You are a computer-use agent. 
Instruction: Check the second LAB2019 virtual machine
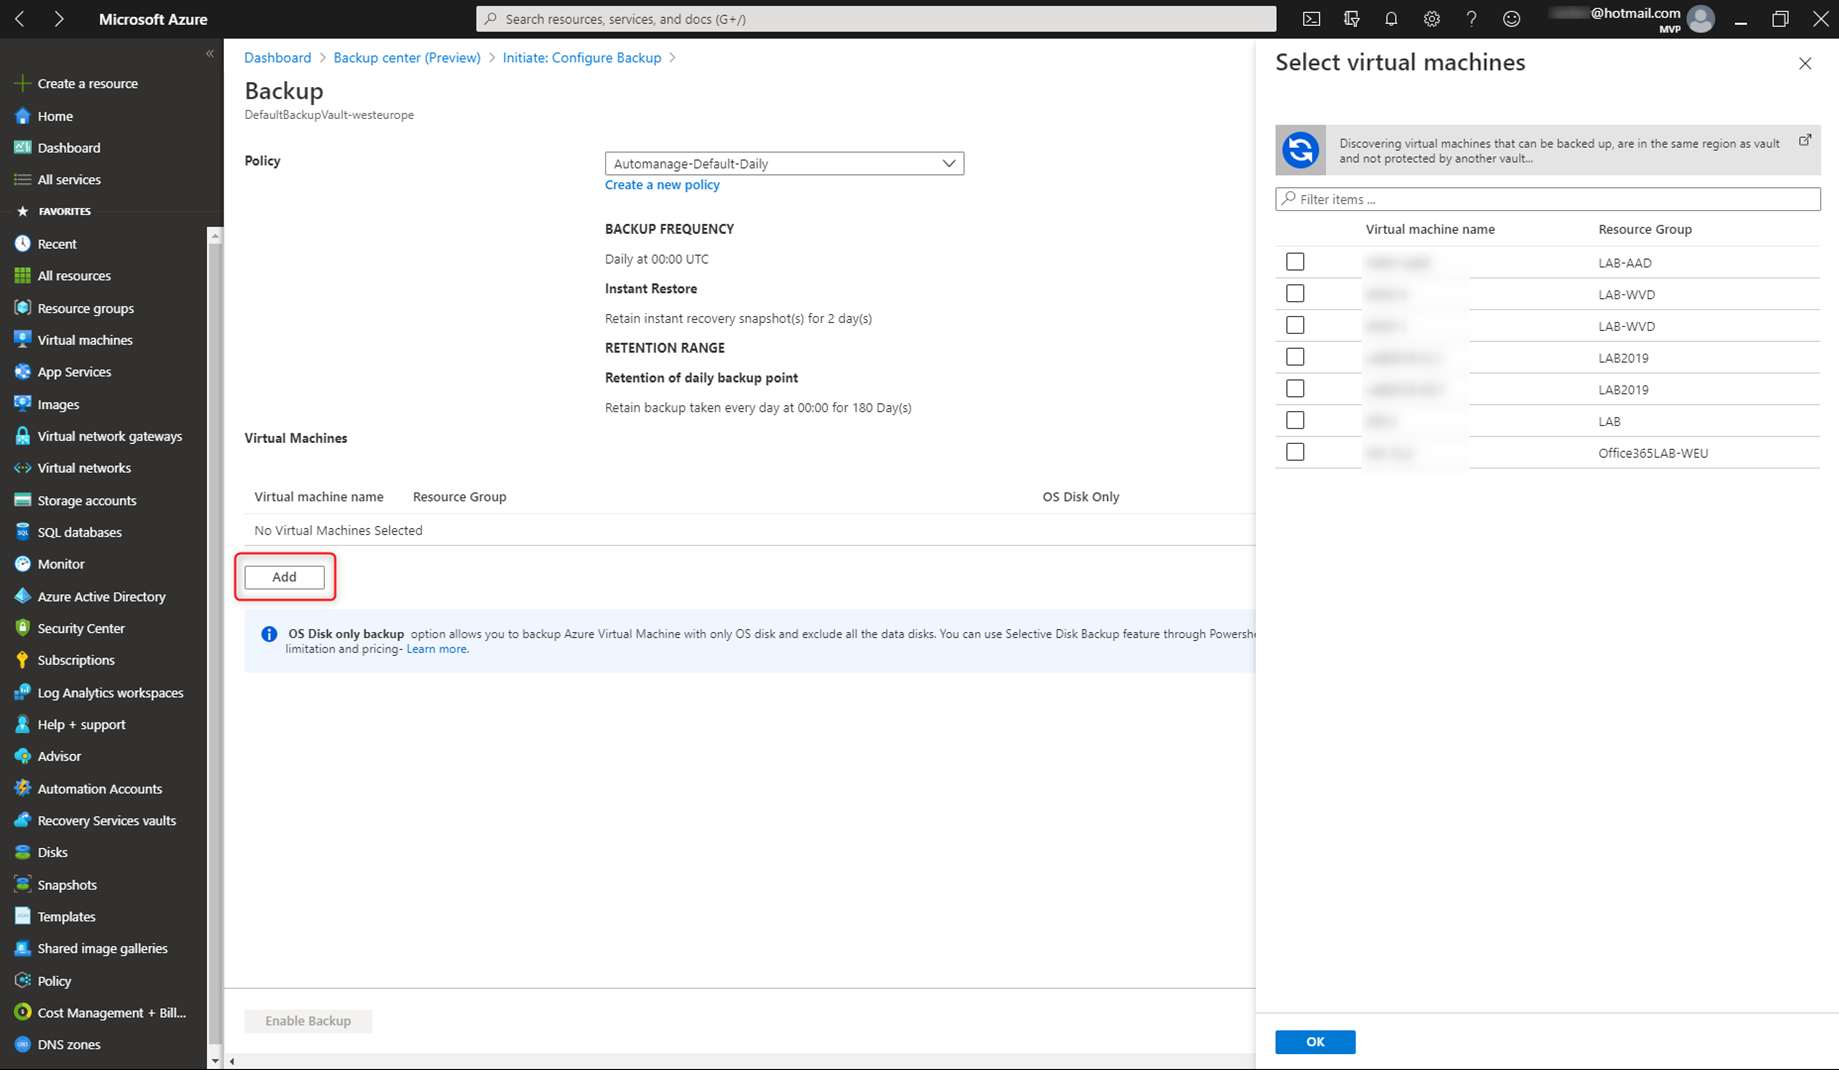click(x=1295, y=388)
